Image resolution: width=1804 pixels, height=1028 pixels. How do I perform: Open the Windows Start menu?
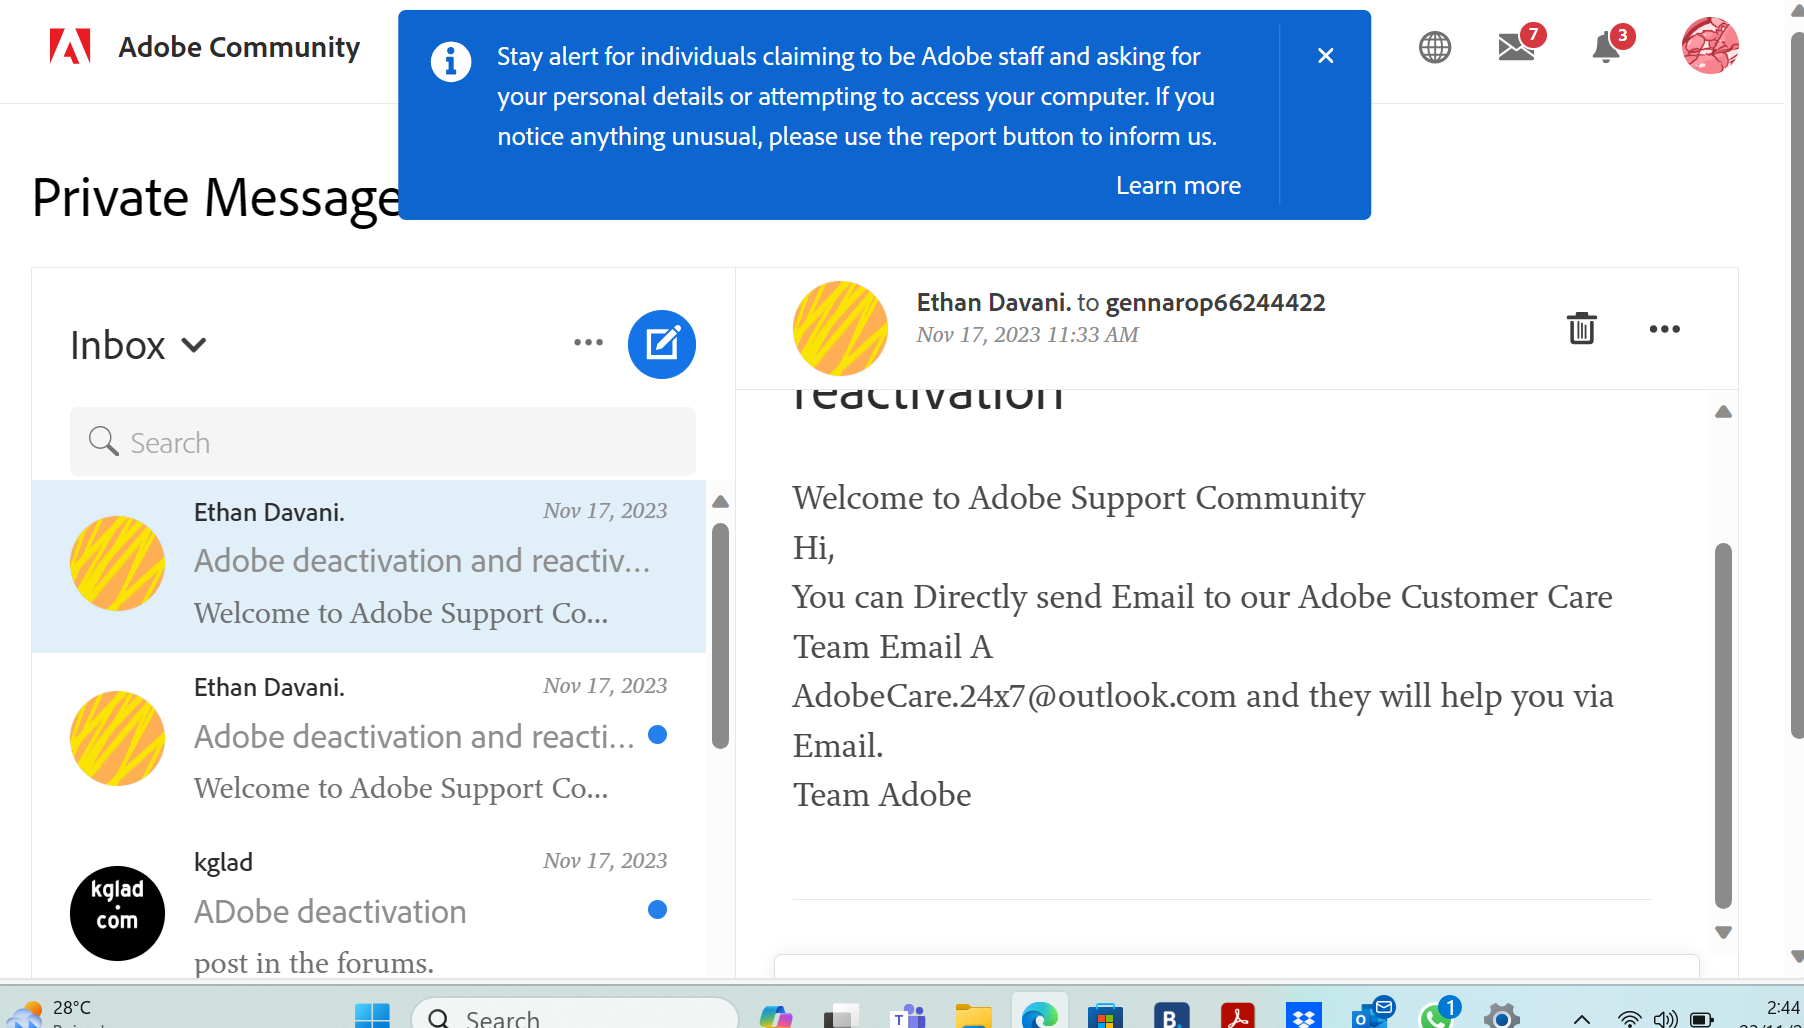tap(374, 1015)
